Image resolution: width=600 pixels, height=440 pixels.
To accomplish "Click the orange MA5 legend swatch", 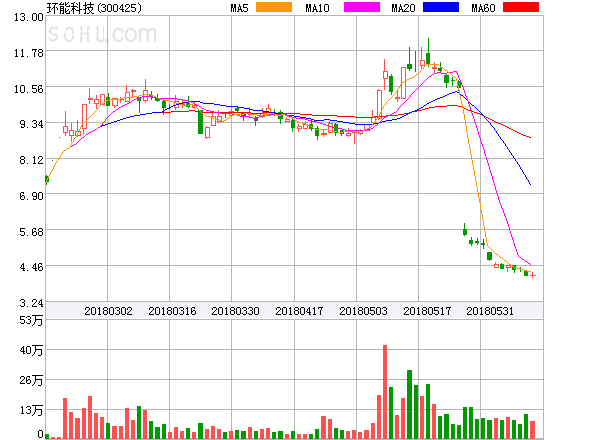I will click(274, 7).
